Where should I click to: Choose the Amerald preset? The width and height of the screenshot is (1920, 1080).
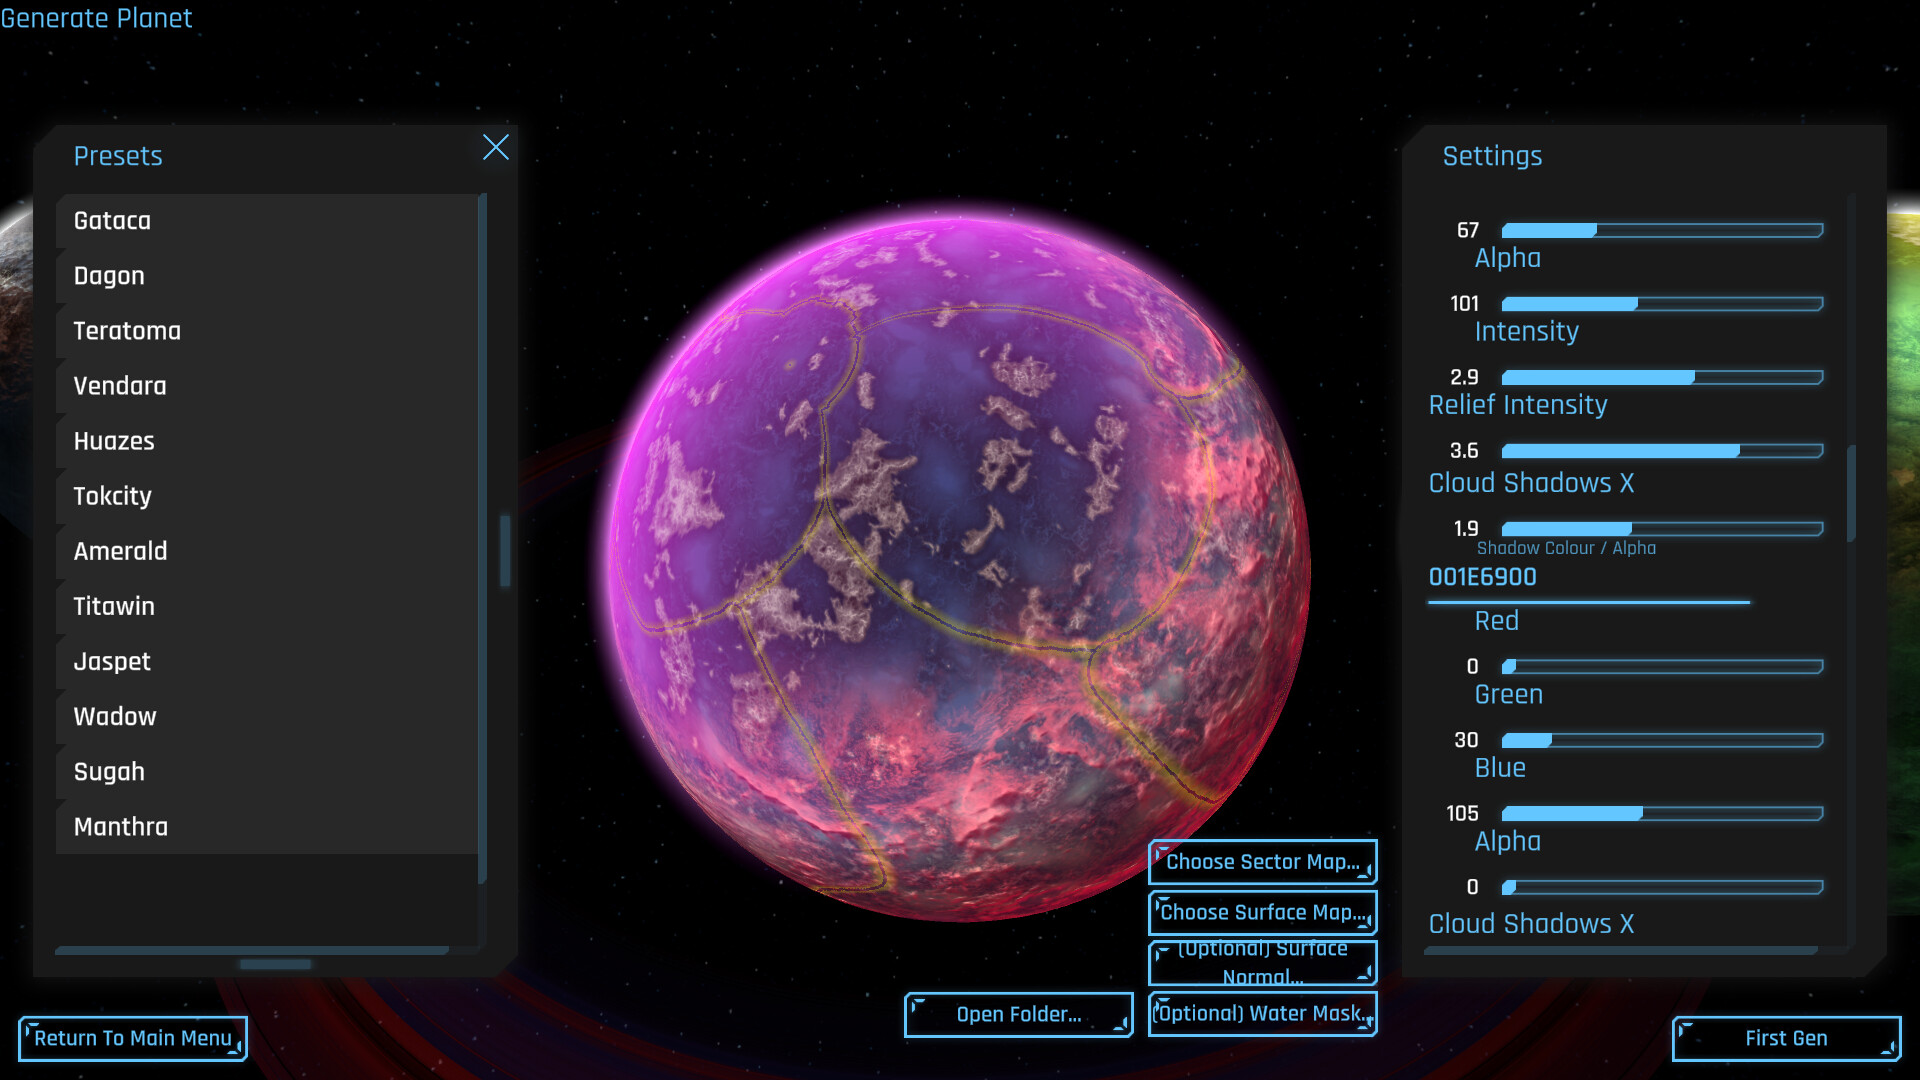pyautogui.click(x=120, y=551)
